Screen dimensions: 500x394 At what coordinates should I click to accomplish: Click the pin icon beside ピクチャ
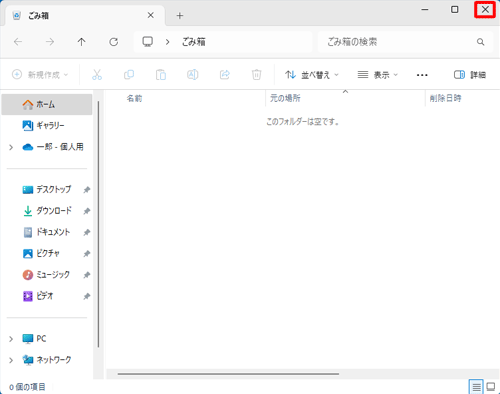pyautogui.click(x=87, y=254)
